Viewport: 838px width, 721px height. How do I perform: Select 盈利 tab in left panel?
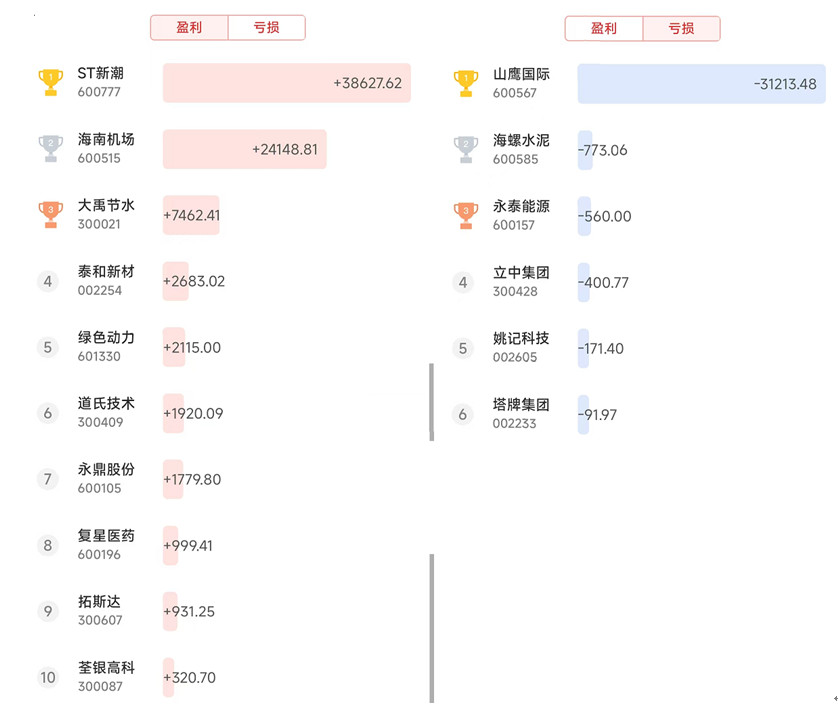(x=189, y=28)
